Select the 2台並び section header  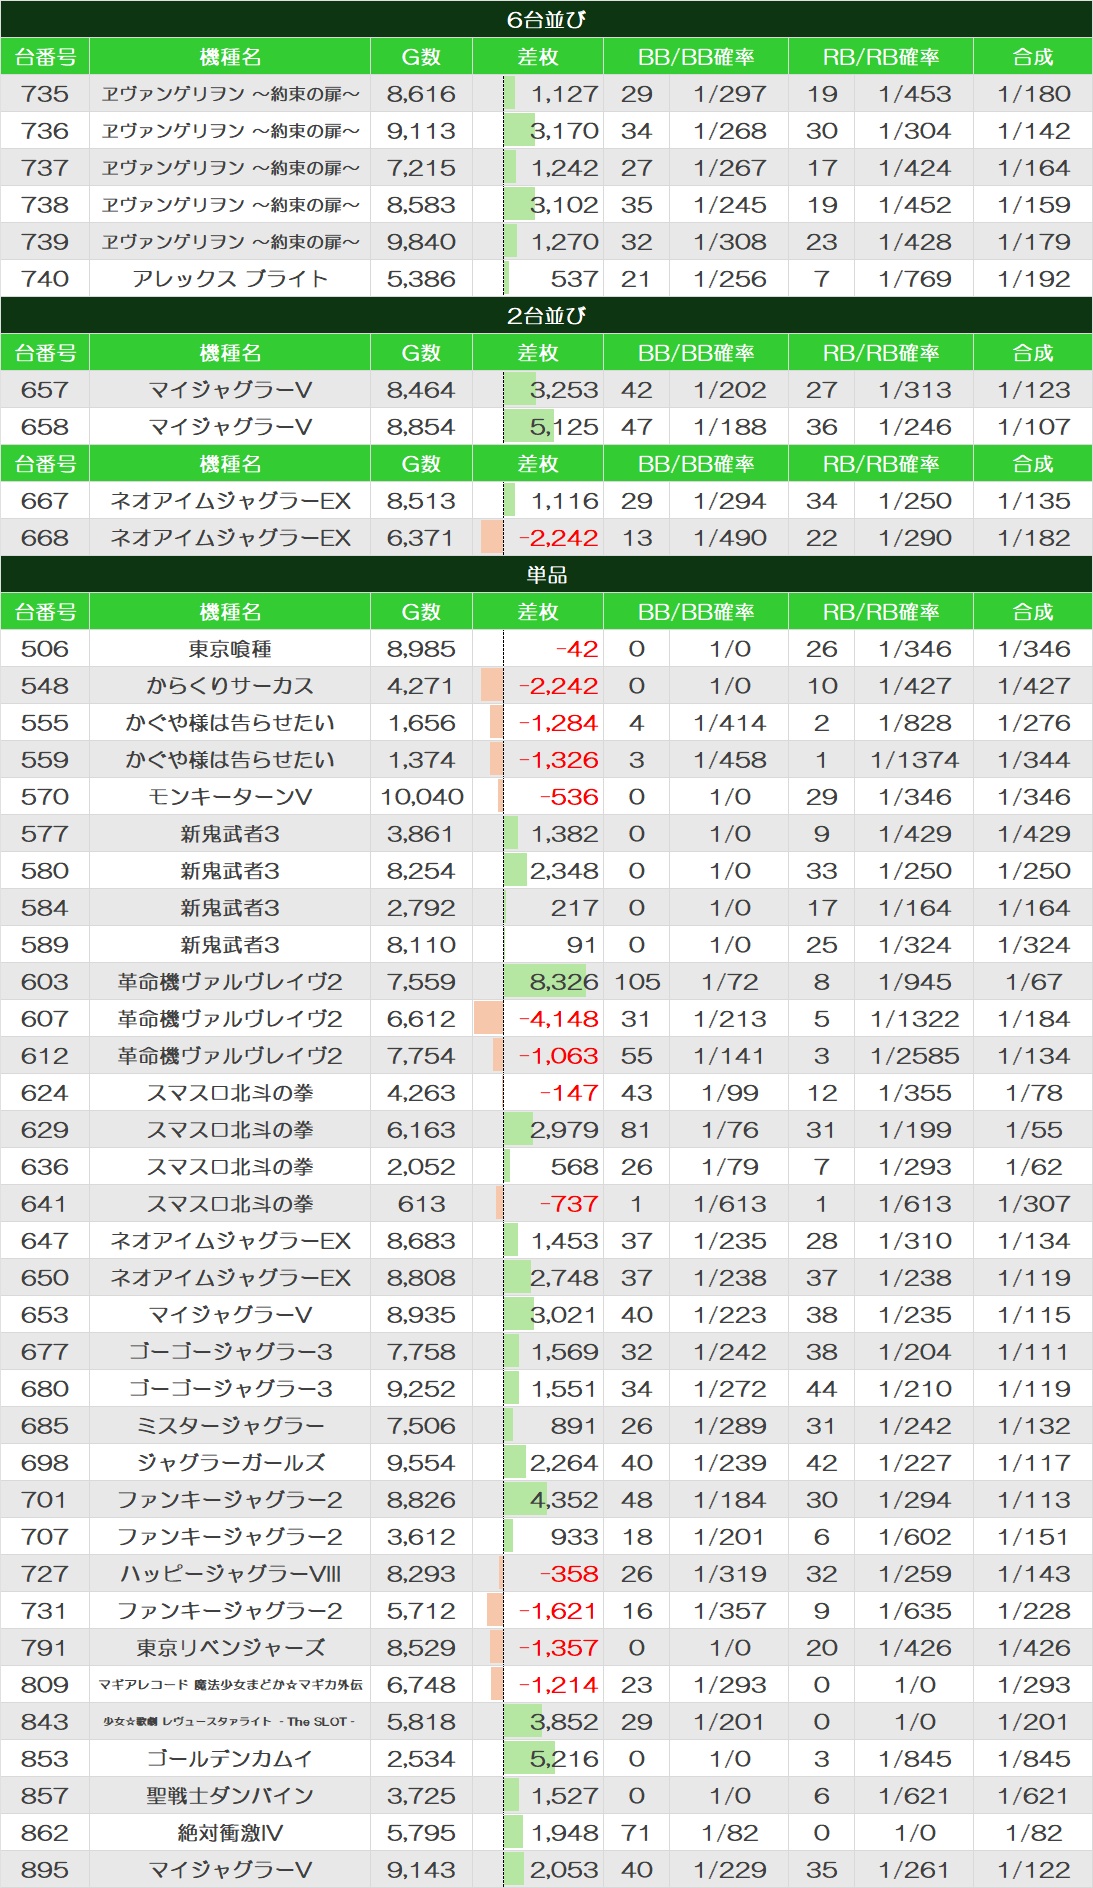click(546, 315)
